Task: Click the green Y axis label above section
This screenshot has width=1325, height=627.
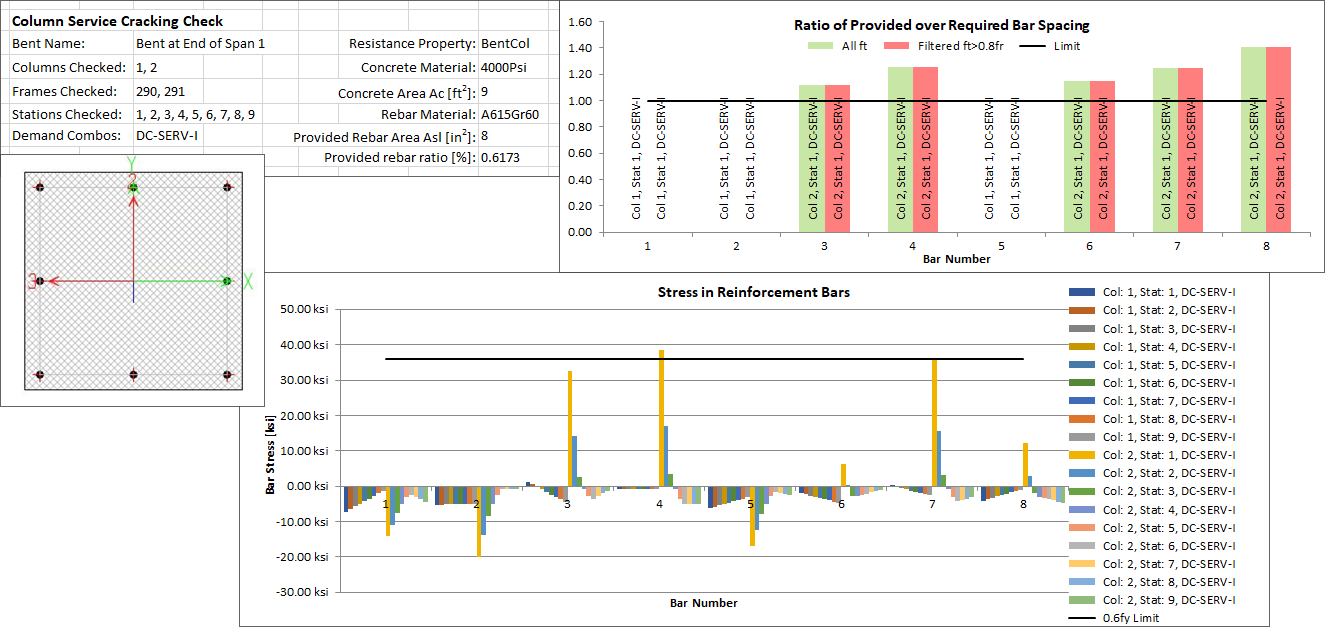Action: click(131, 162)
